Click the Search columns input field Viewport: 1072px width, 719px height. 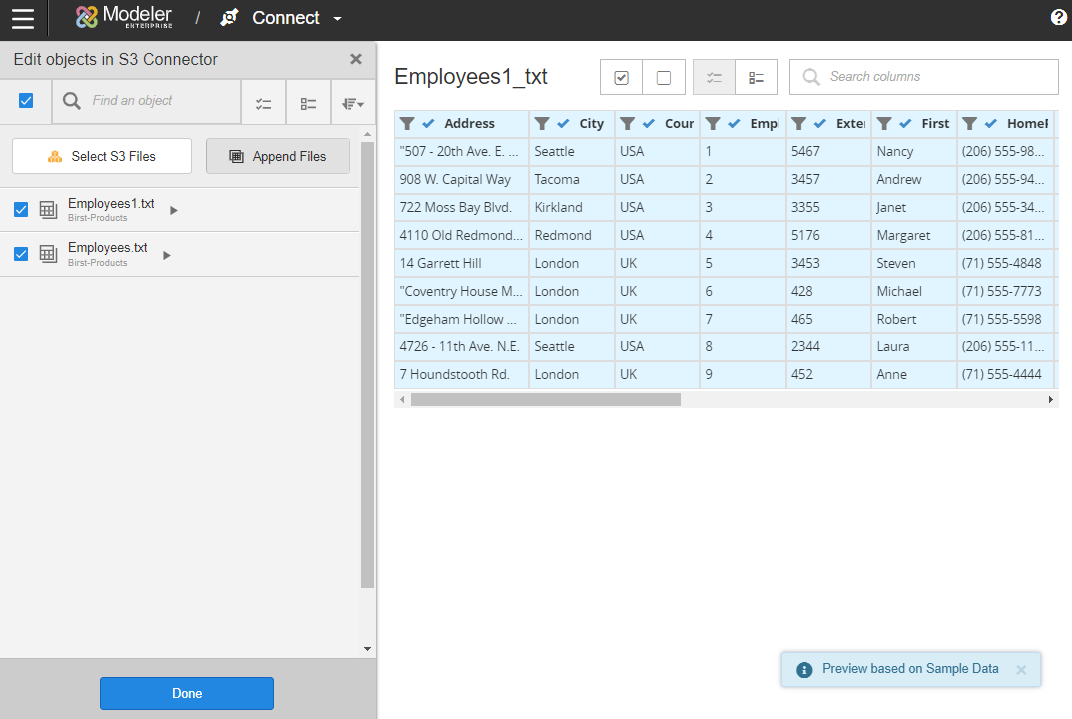pyautogui.click(x=935, y=77)
